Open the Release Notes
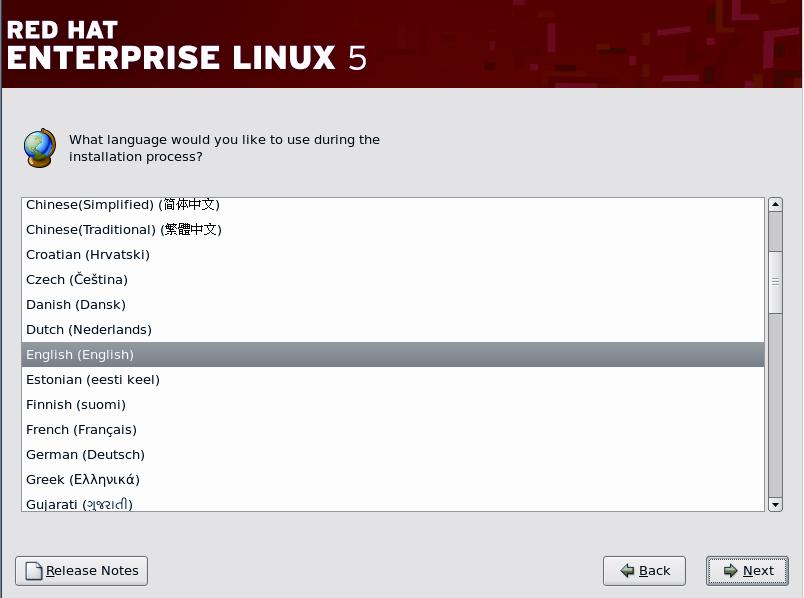804x598 pixels. pos(80,571)
